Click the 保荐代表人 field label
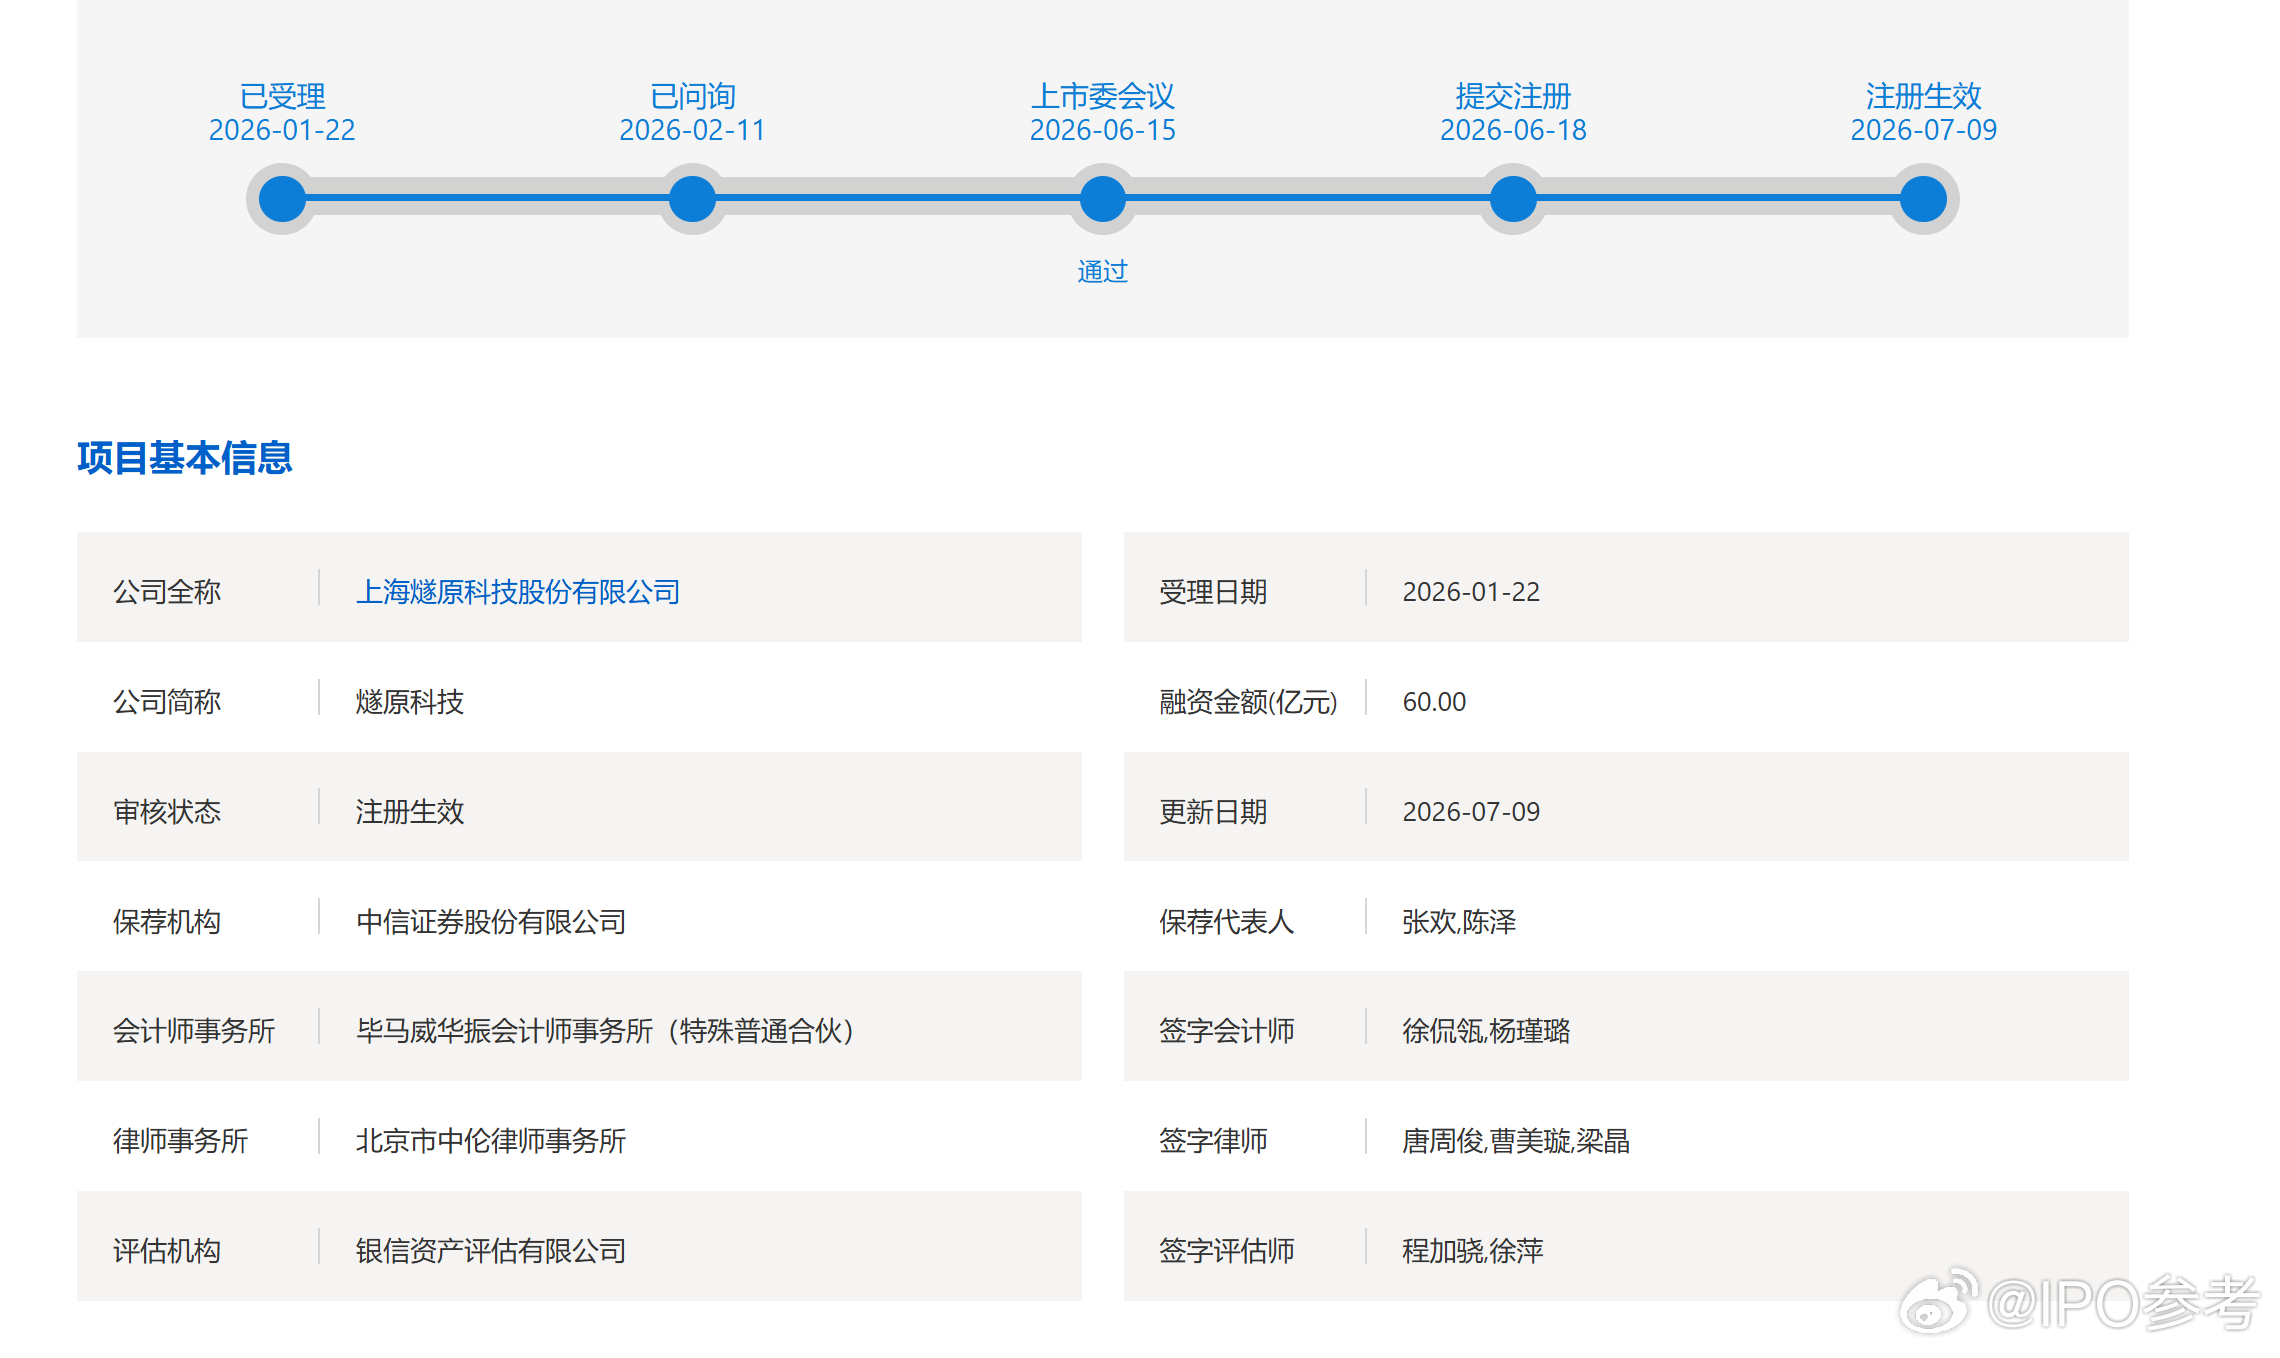Viewport: 2280px width, 1358px height. pos(1227,922)
